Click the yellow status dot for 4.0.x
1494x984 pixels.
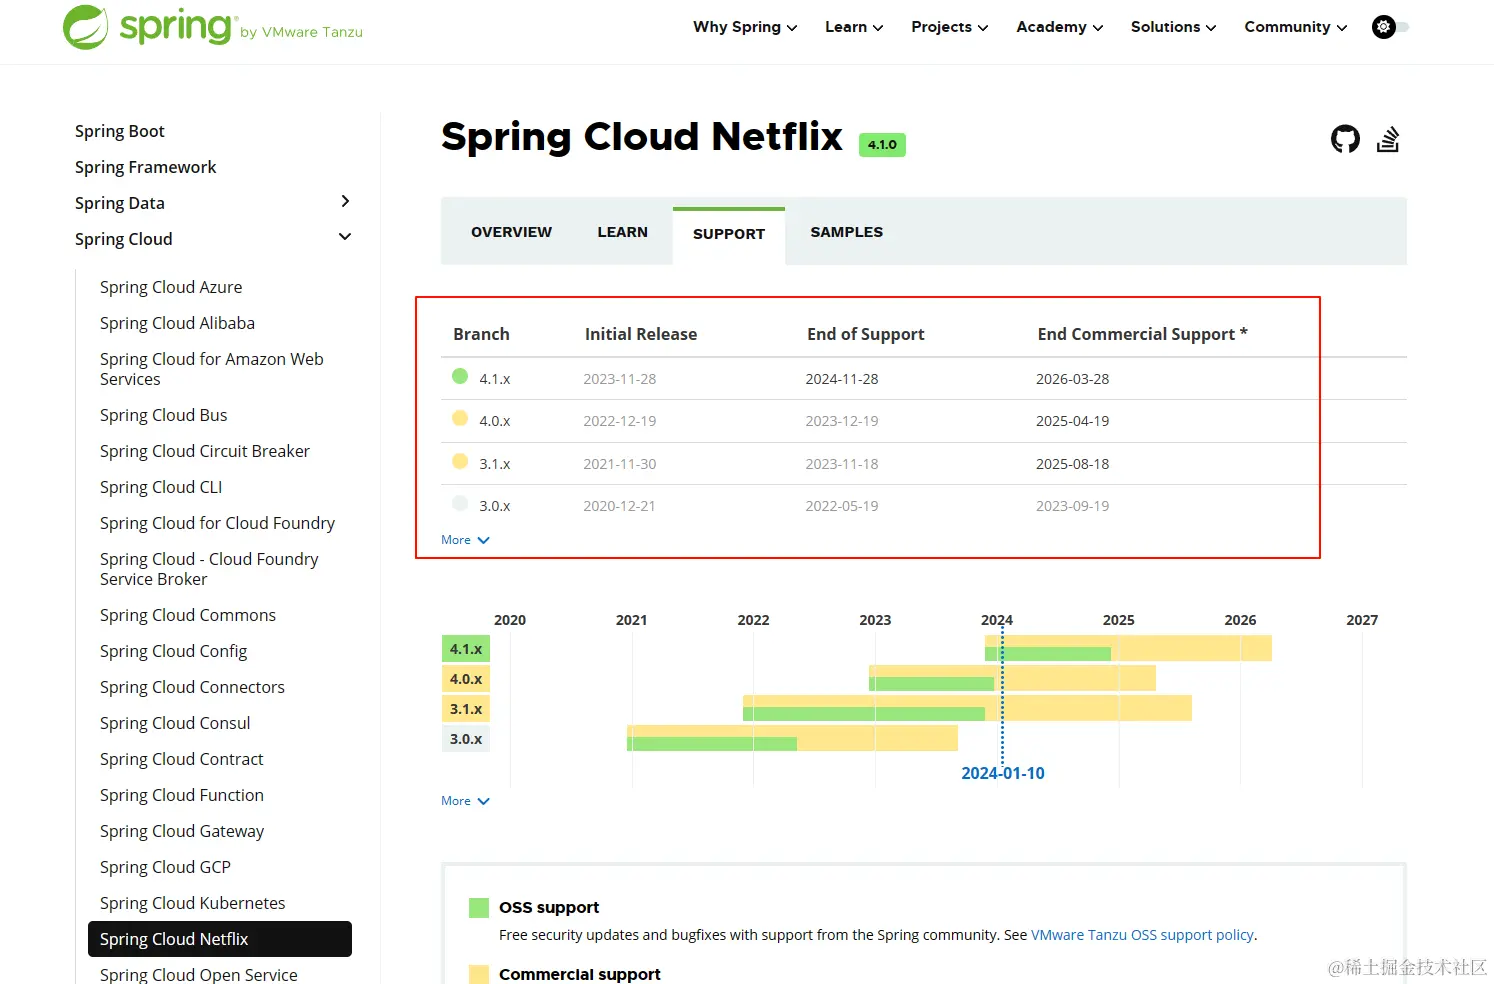pos(460,418)
